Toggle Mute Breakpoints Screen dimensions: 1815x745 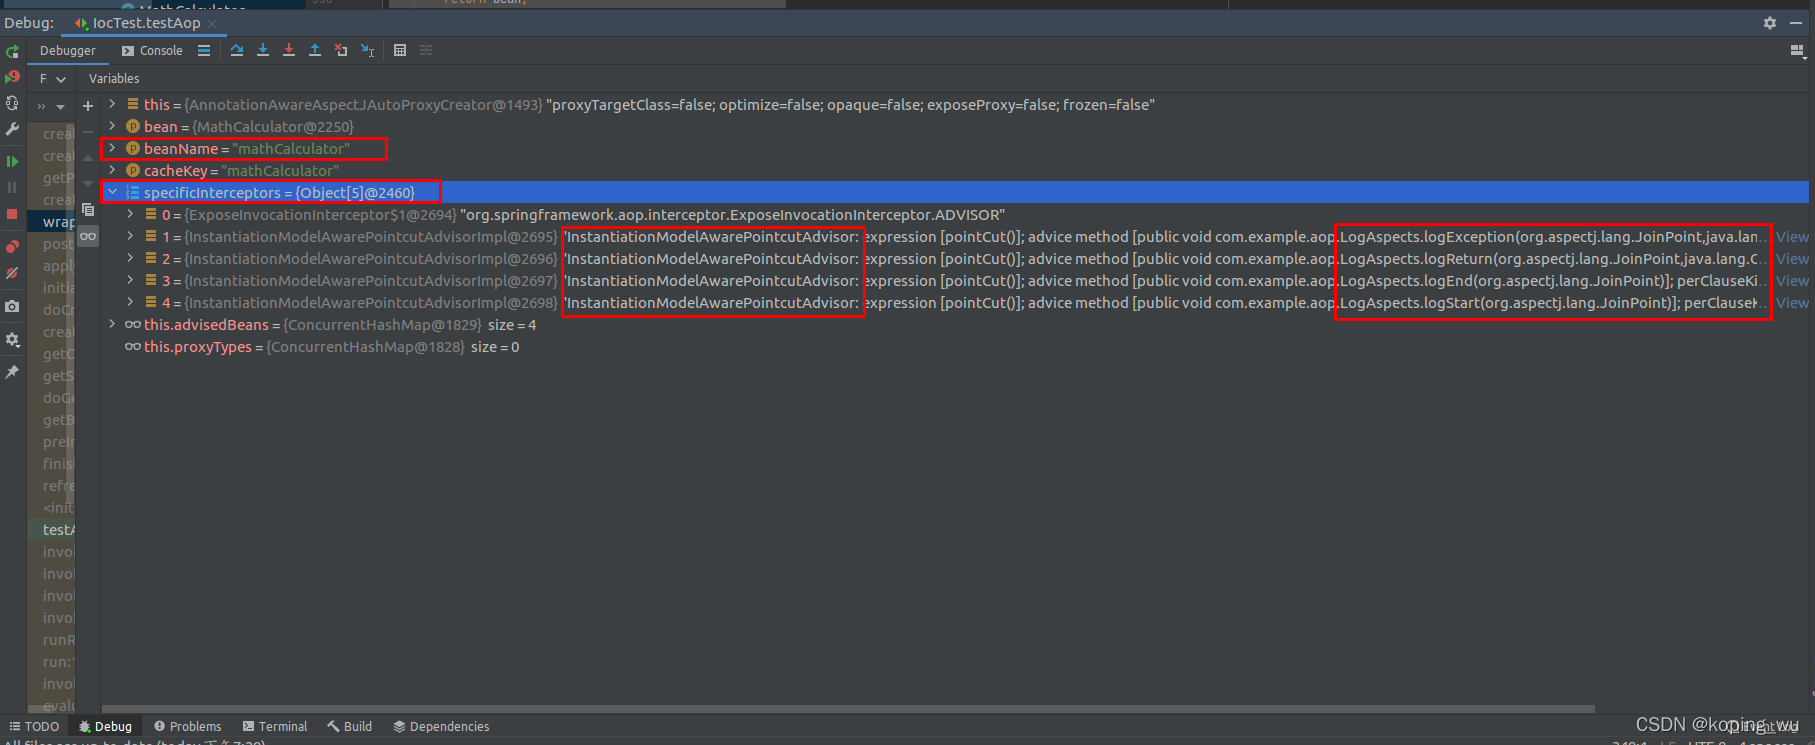[12, 272]
